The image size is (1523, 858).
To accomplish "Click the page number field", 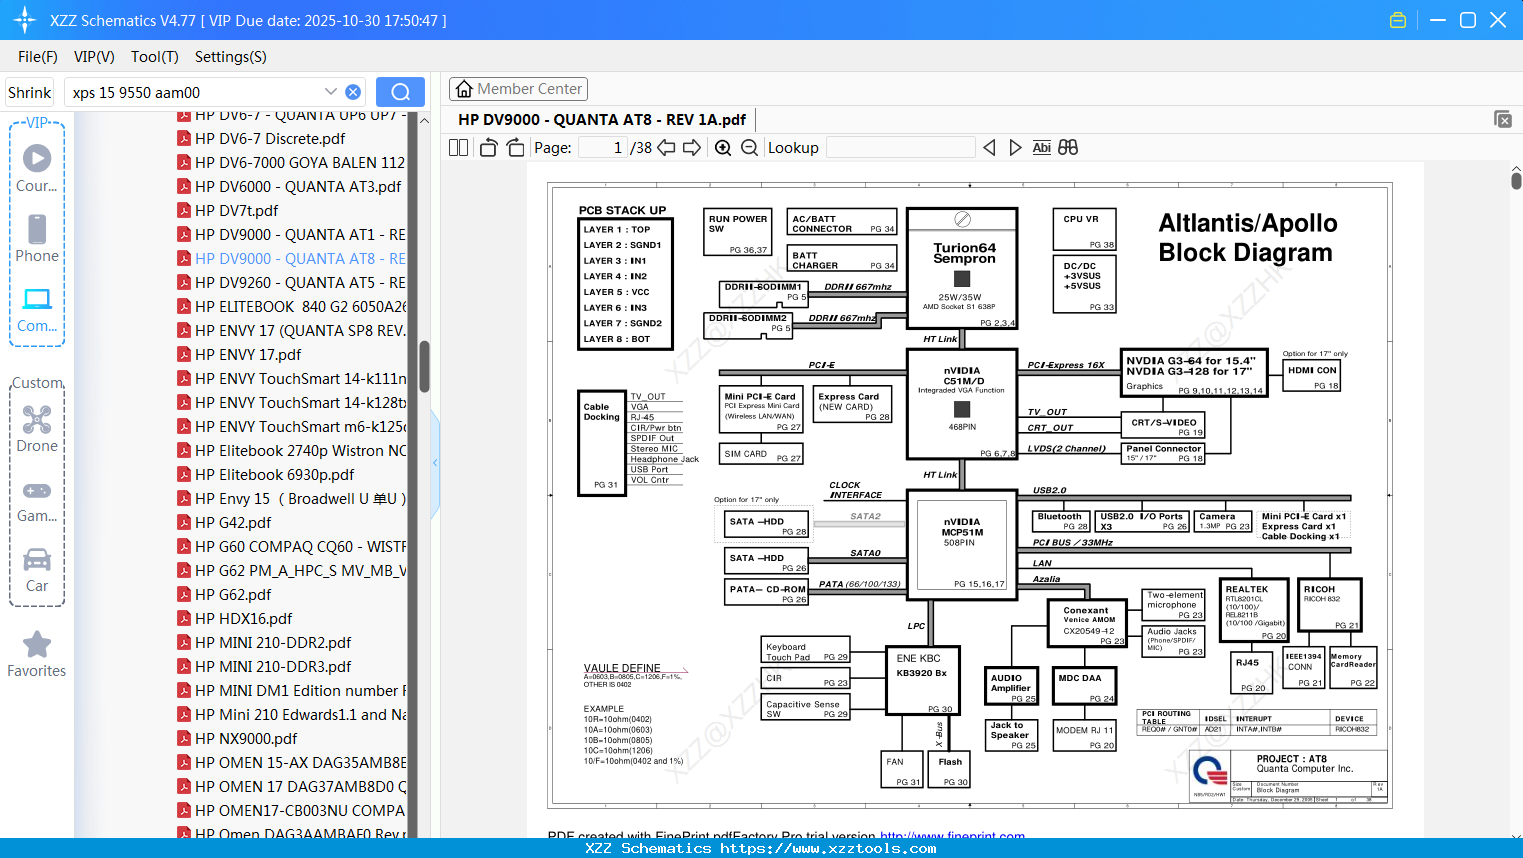I will [x=603, y=148].
